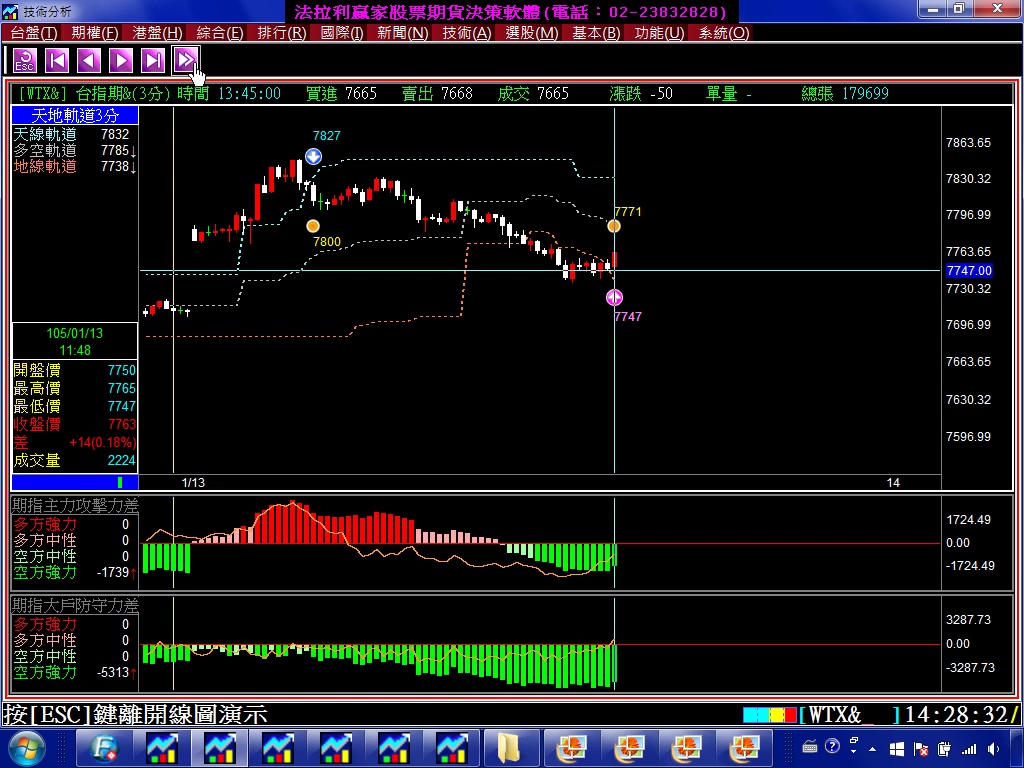Screen dimensions: 1024x768
Task: Open the 台盤(T) menu
Action: [33, 33]
